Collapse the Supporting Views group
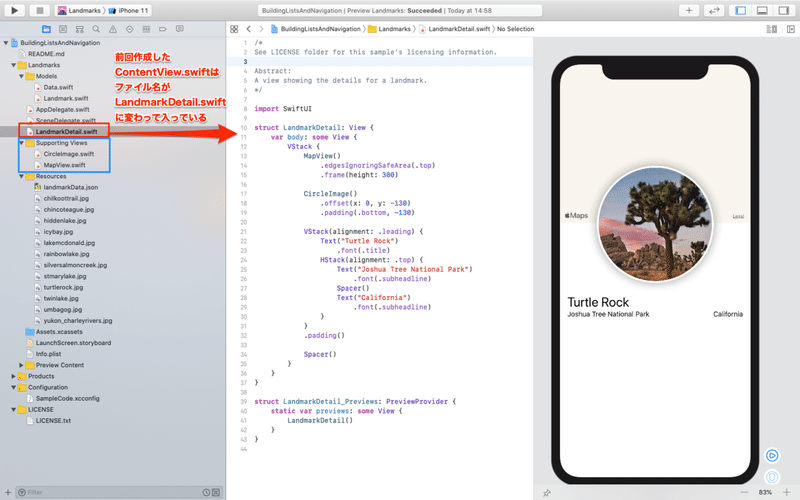 click(21, 143)
